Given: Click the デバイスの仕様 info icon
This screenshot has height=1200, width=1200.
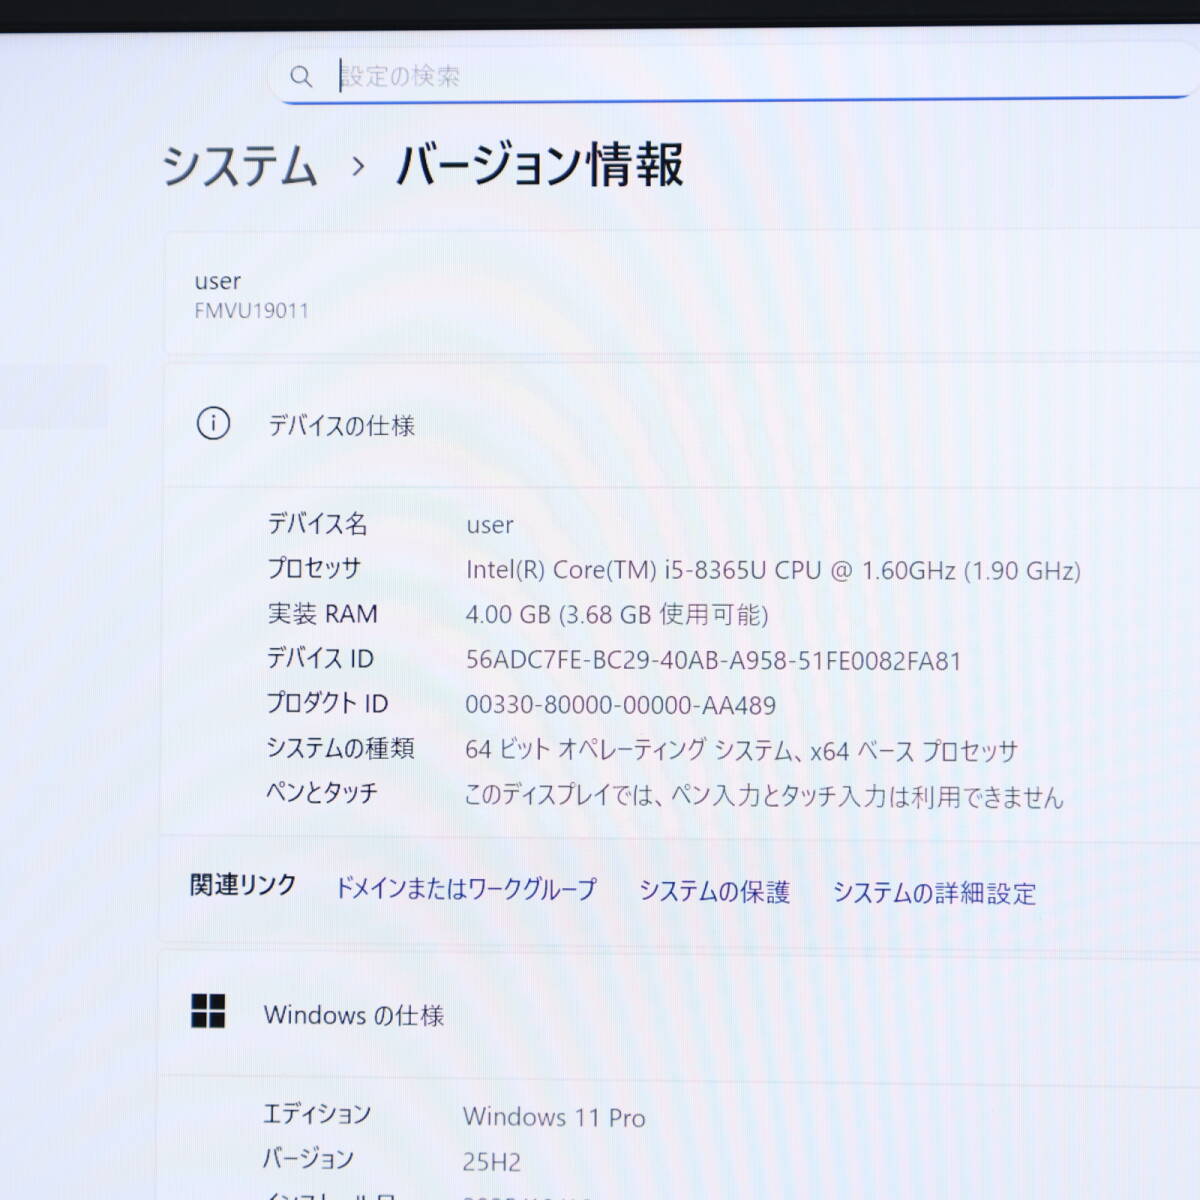Looking at the screenshot, I should pos(213,424).
